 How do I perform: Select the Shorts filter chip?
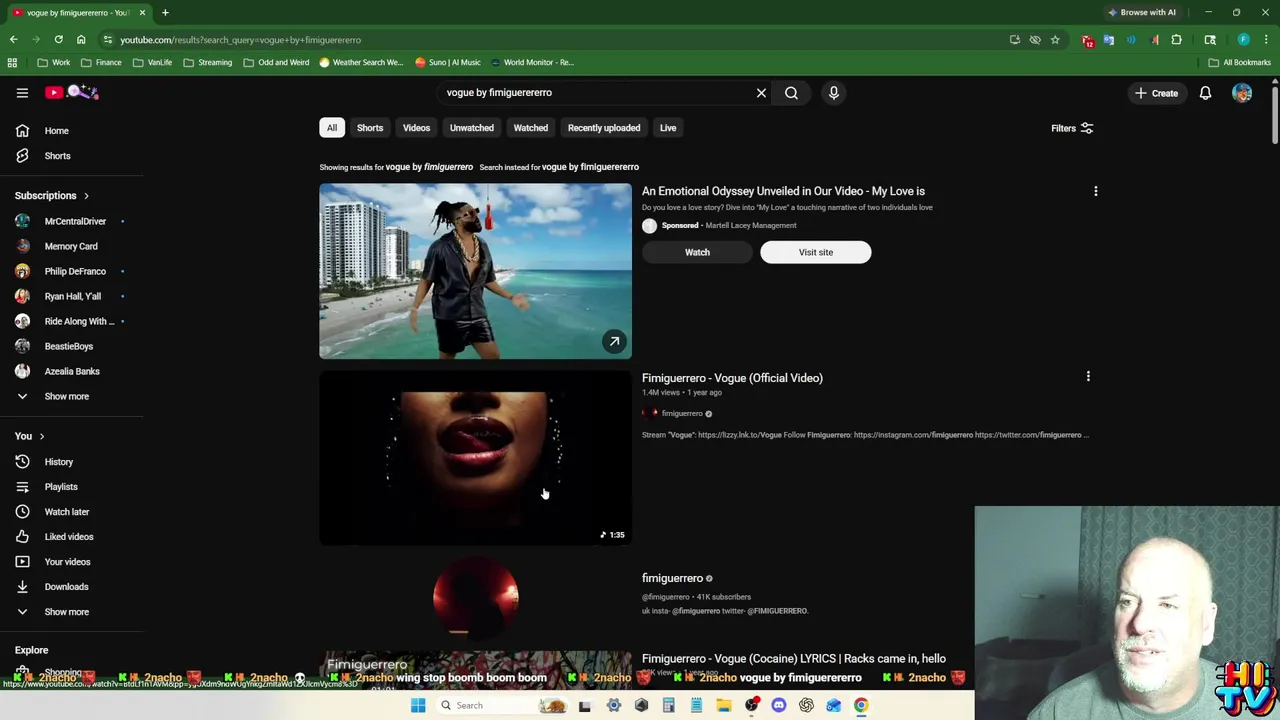[370, 128]
